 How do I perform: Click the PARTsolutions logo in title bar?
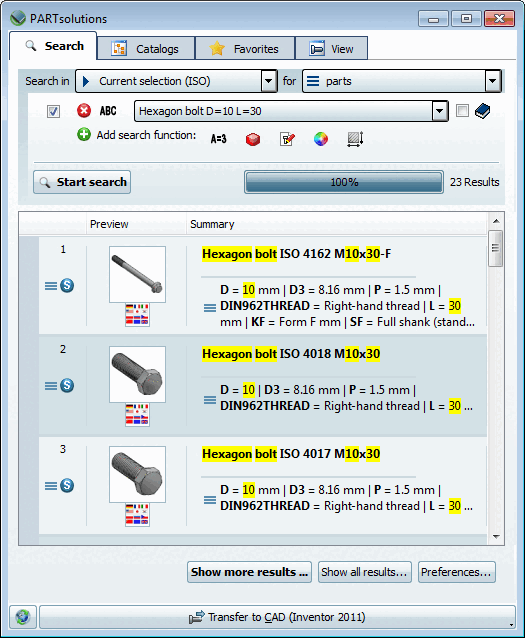coord(18,18)
